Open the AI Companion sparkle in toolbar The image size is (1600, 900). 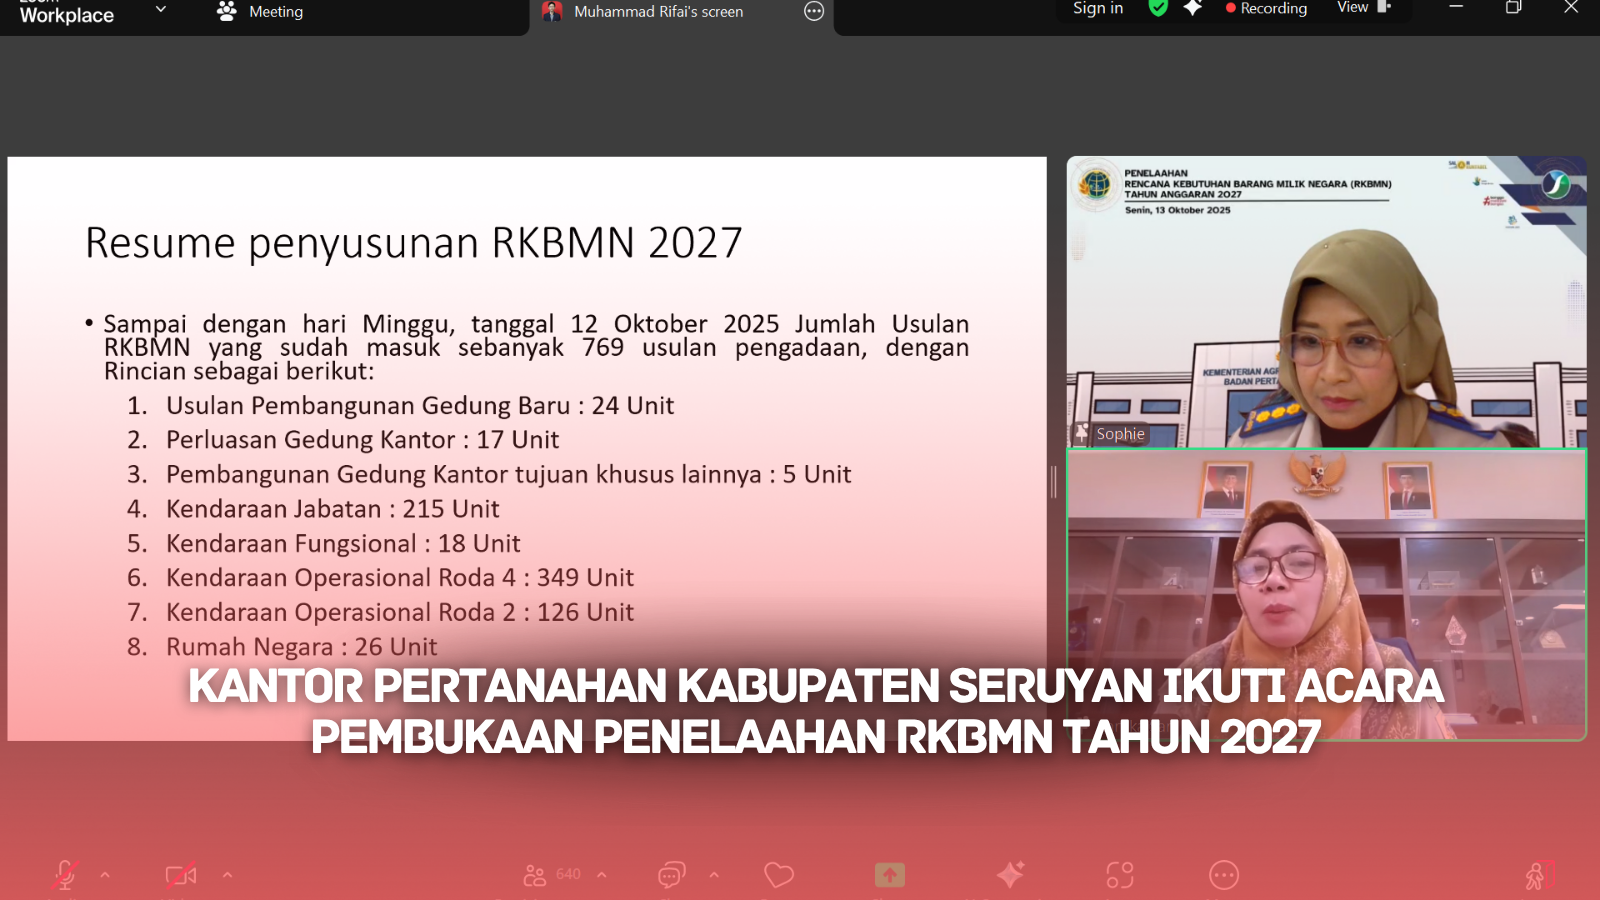(1010, 875)
